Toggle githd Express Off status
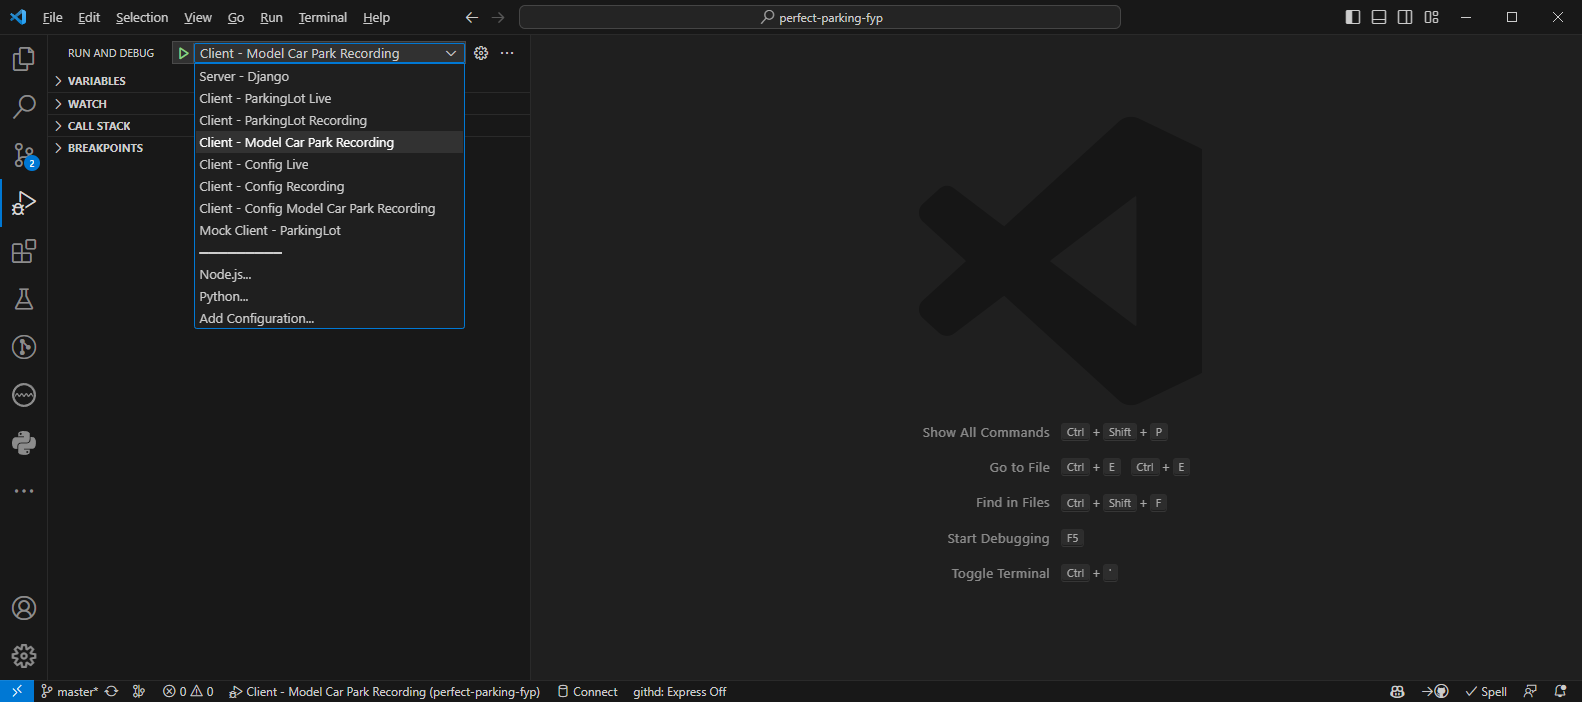Viewport: 1582px width, 702px height. [680, 691]
